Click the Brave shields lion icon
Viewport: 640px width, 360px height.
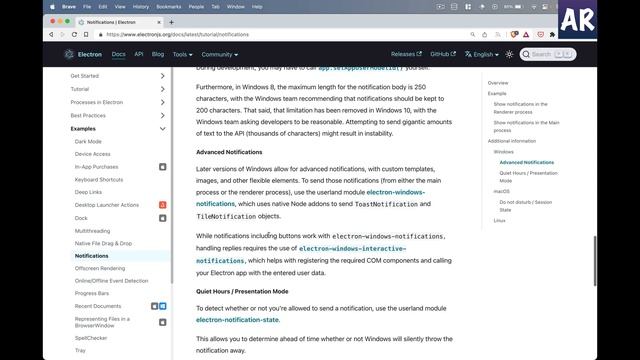click(x=514, y=35)
